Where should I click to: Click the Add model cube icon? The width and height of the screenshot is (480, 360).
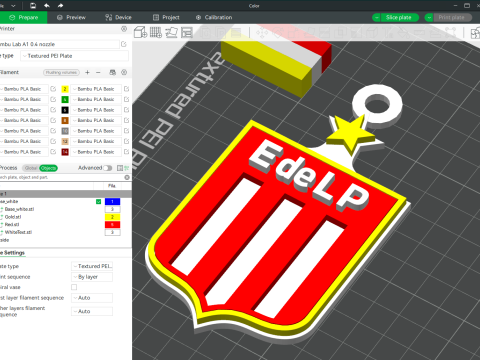click(x=140, y=32)
